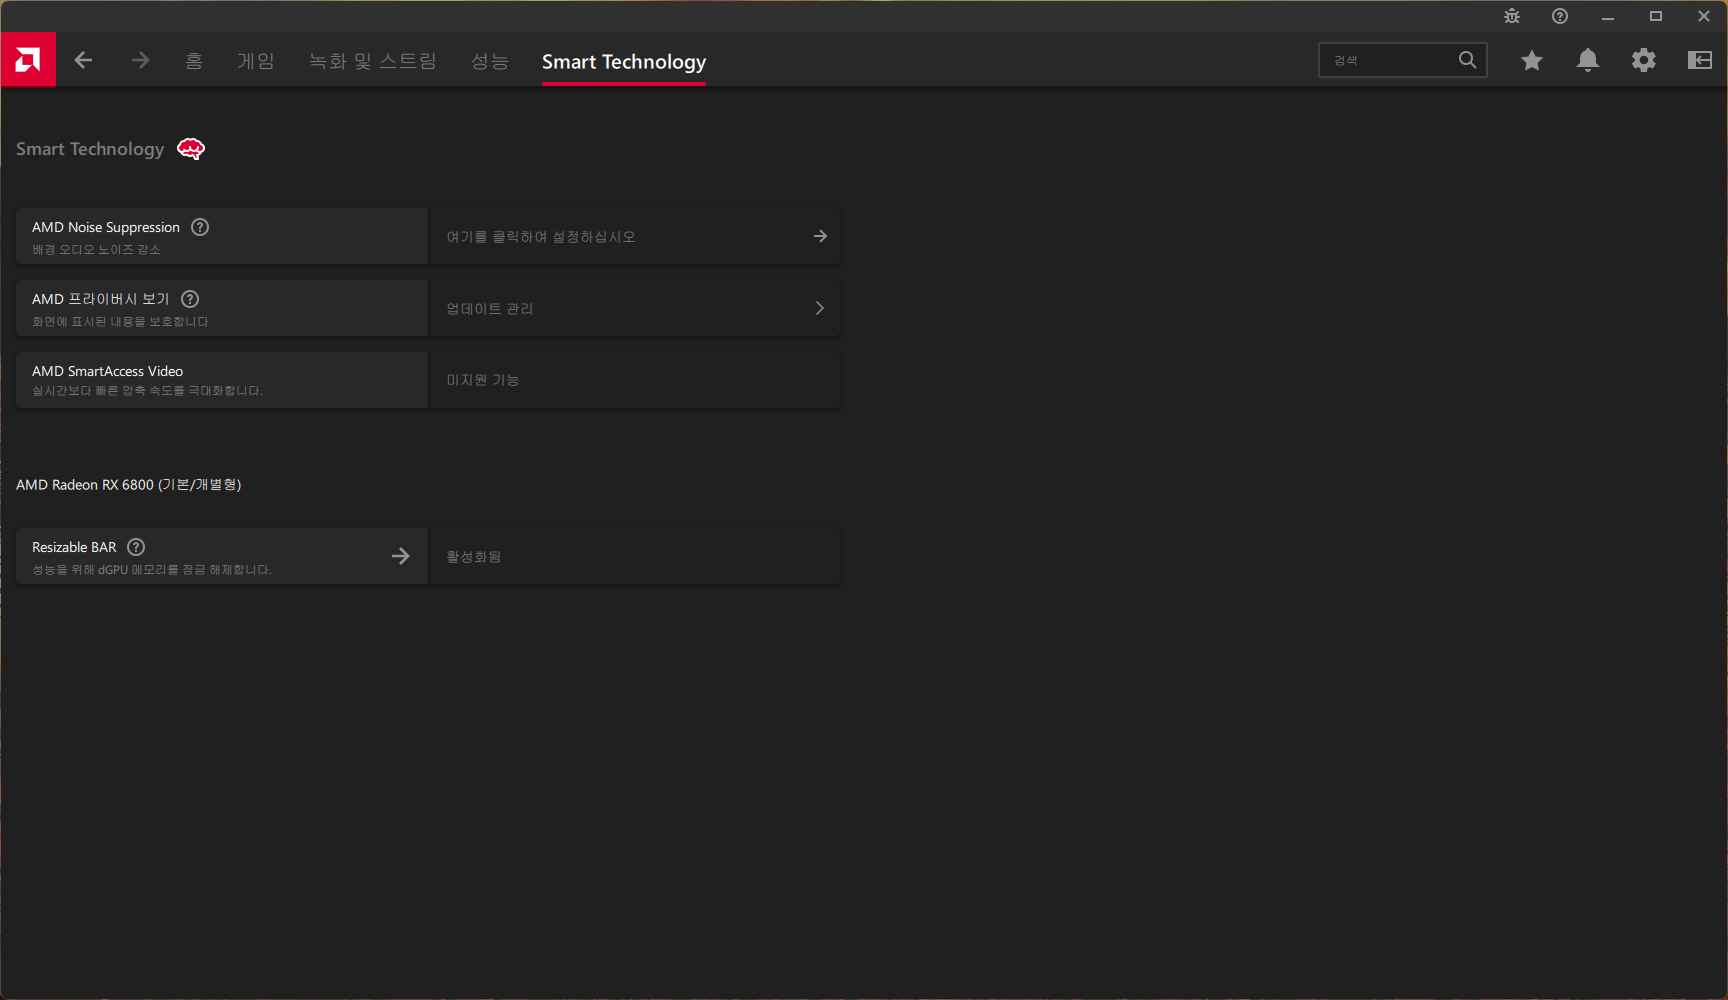Maximize the AMD Software window
The width and height of the screenshot is (1728, 1000).
(1655, 16)
